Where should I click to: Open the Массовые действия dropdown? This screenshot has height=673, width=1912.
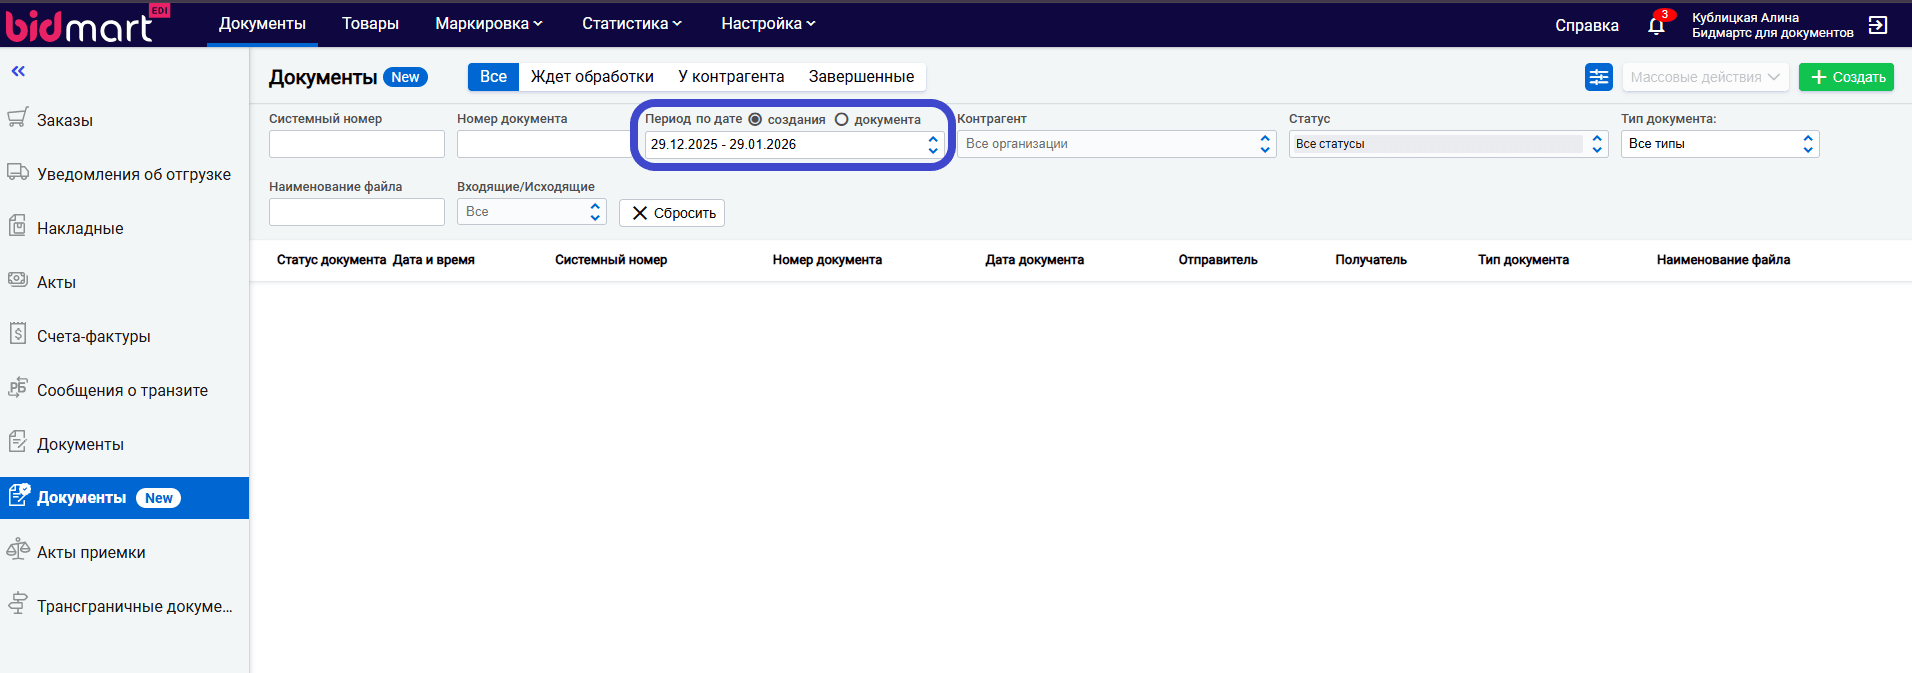pos(1705,77)
